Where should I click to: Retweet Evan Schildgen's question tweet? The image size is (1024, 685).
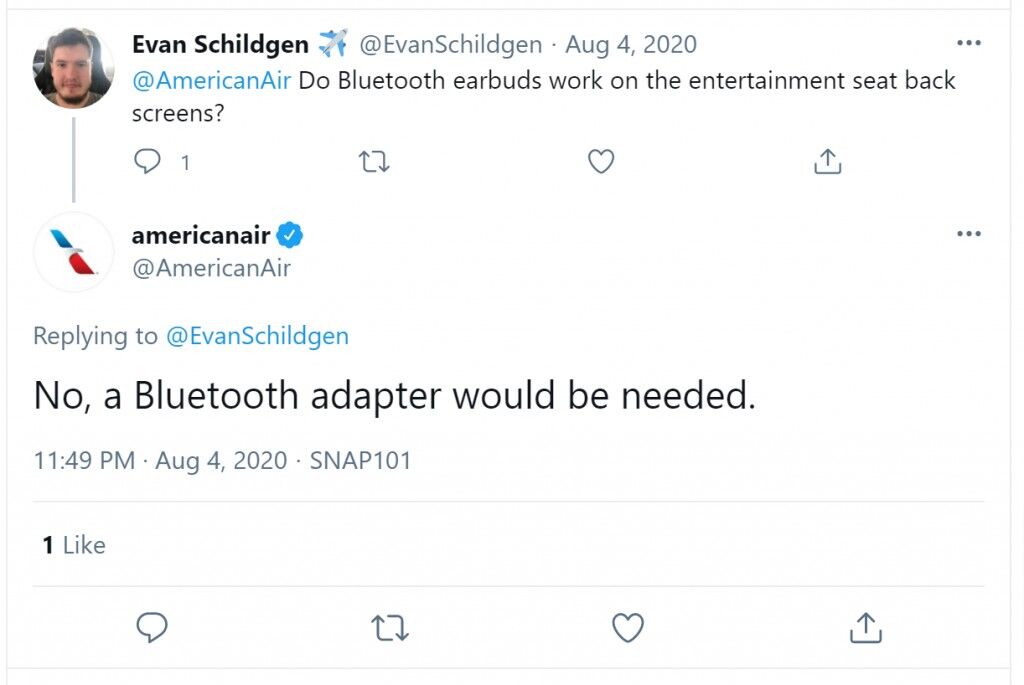pos(374,161)
